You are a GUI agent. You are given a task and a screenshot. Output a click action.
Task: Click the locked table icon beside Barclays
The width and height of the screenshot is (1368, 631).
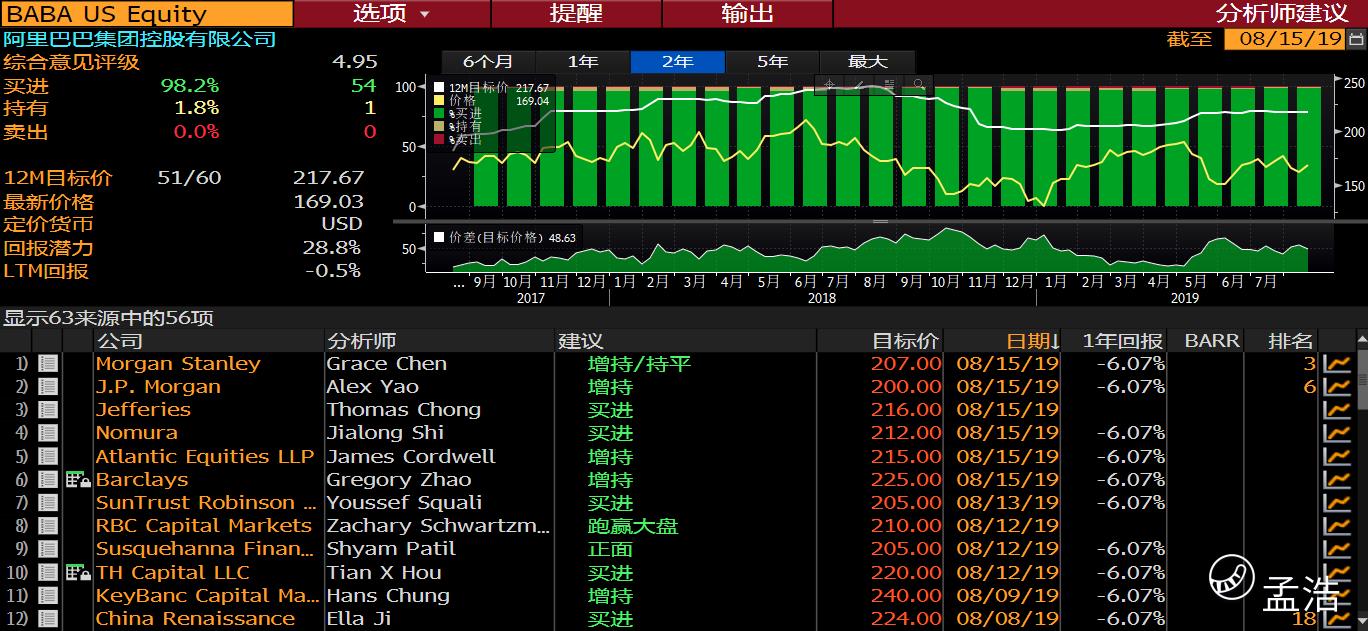coord(78,480)
